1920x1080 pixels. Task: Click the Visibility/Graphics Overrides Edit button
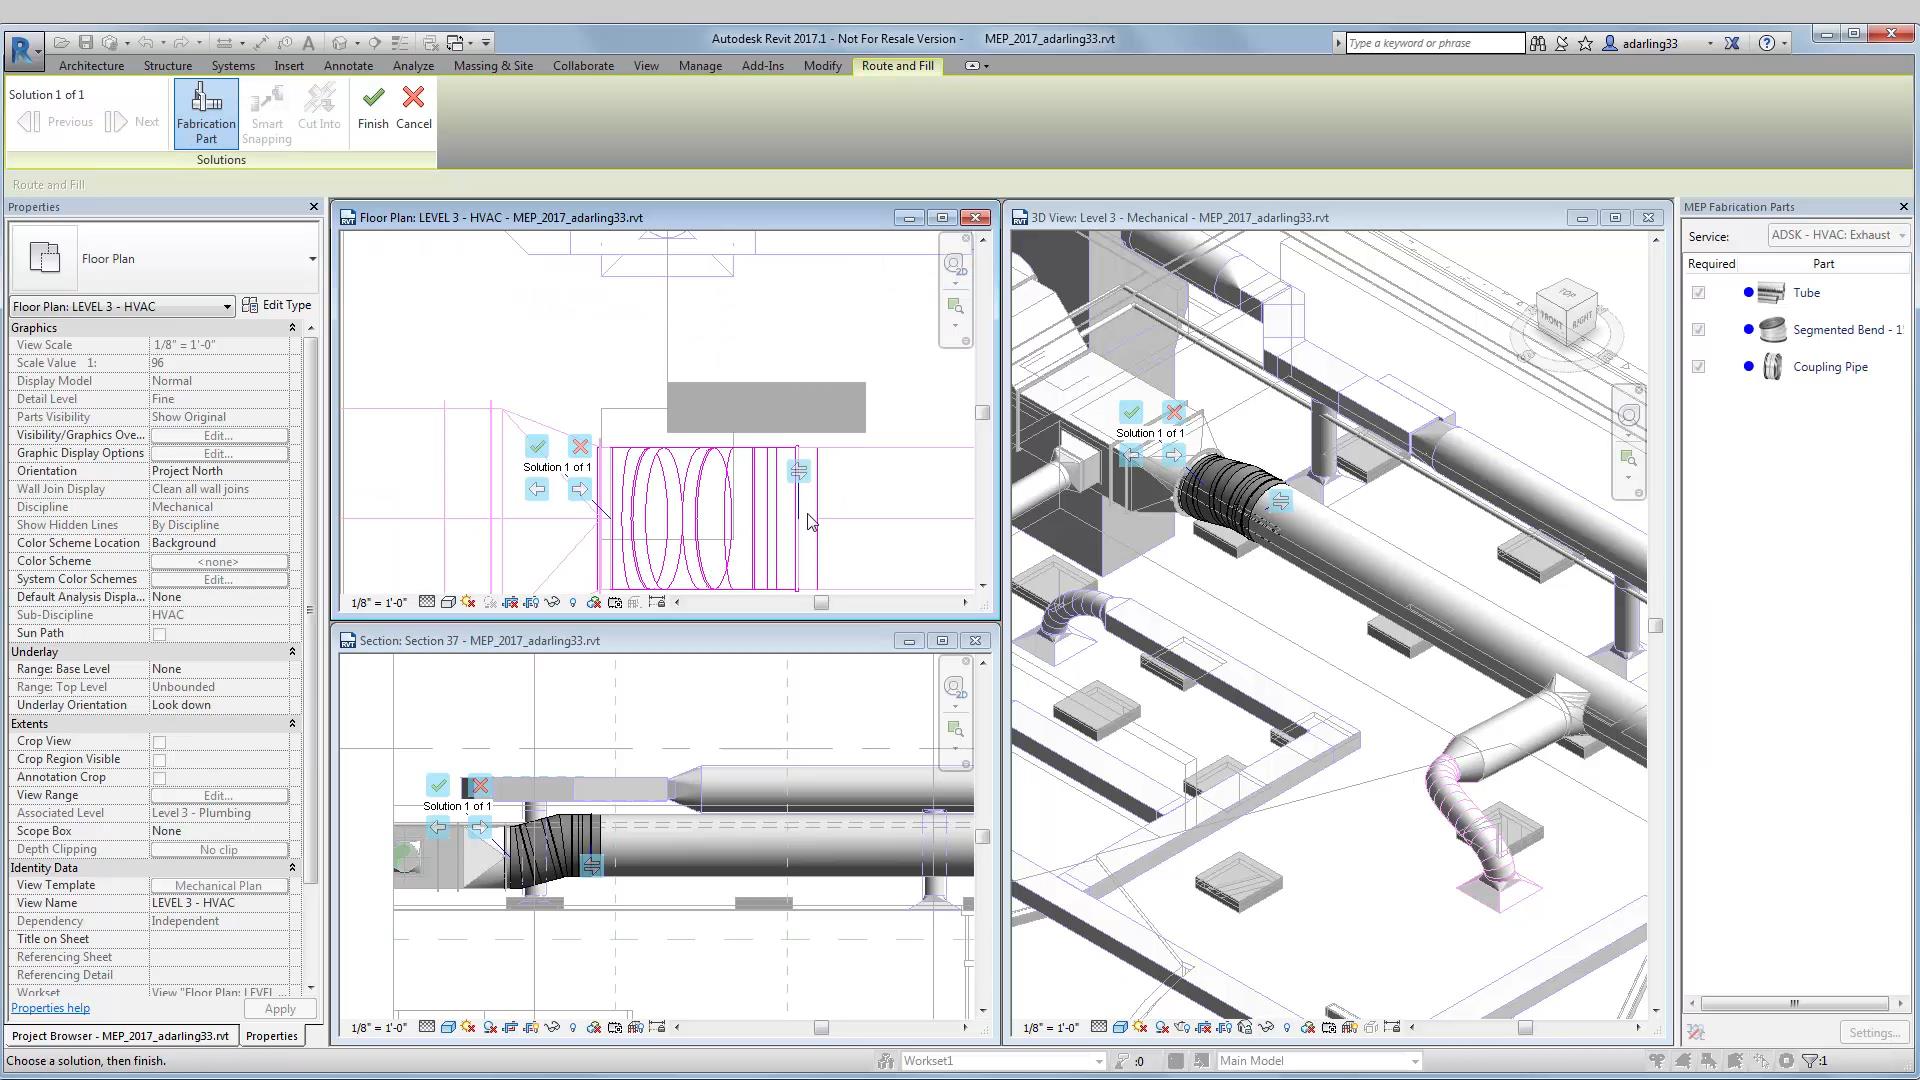pos(218,436)
